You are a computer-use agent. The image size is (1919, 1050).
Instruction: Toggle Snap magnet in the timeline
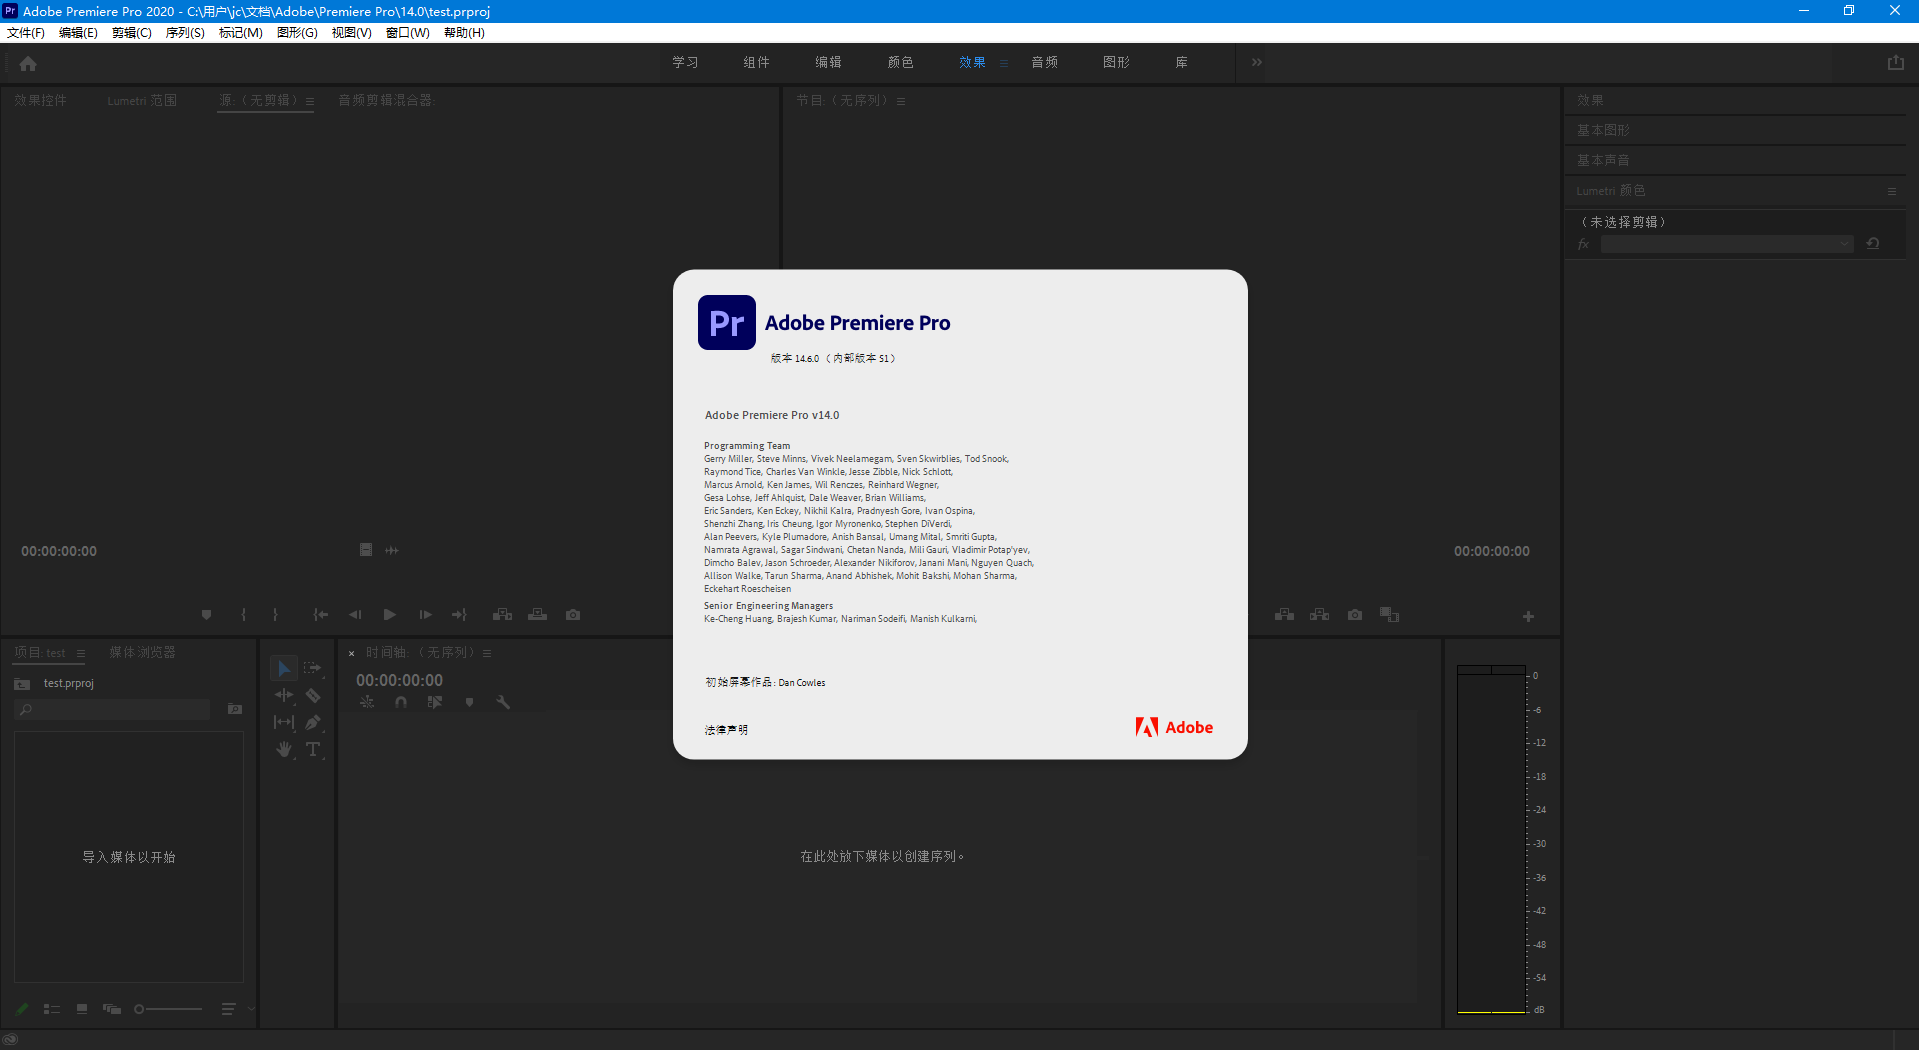tap(401, 702)
